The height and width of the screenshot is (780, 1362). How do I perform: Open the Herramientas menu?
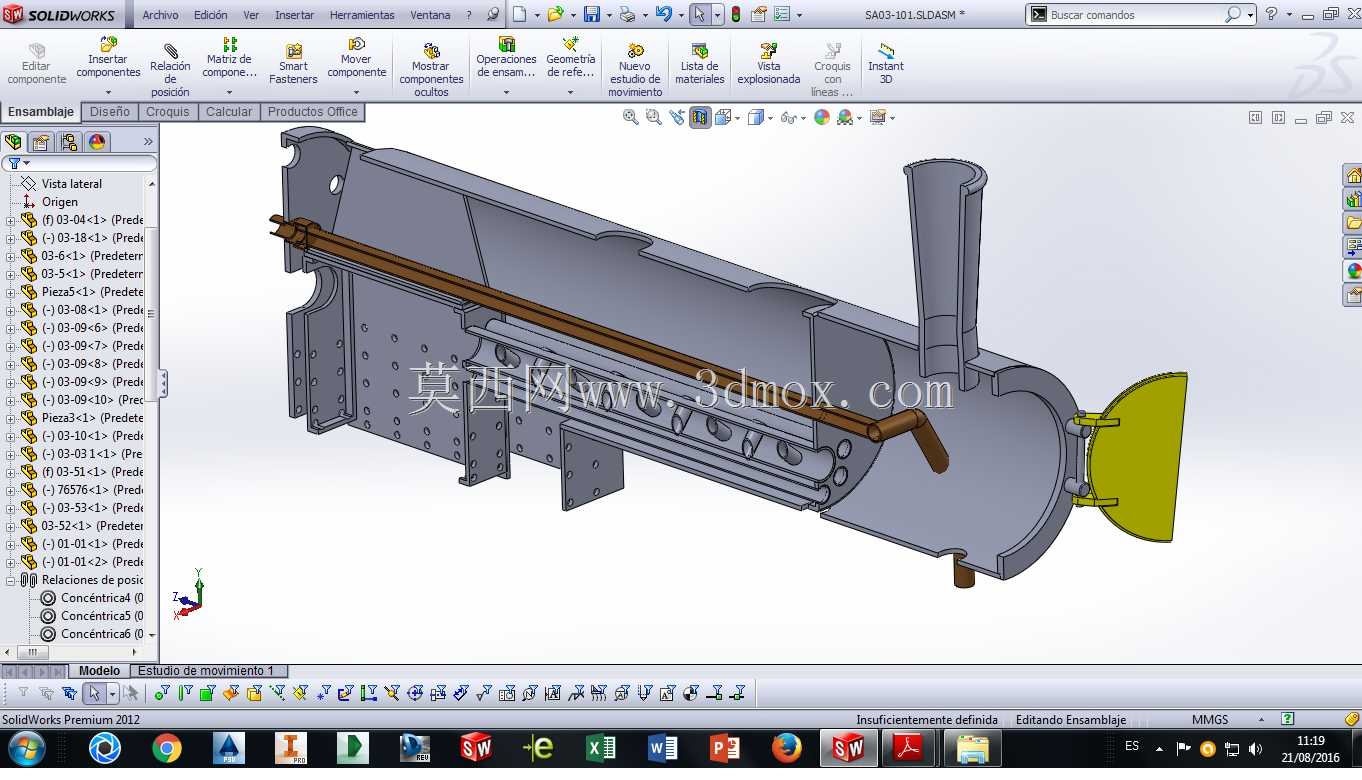point(362,15)
